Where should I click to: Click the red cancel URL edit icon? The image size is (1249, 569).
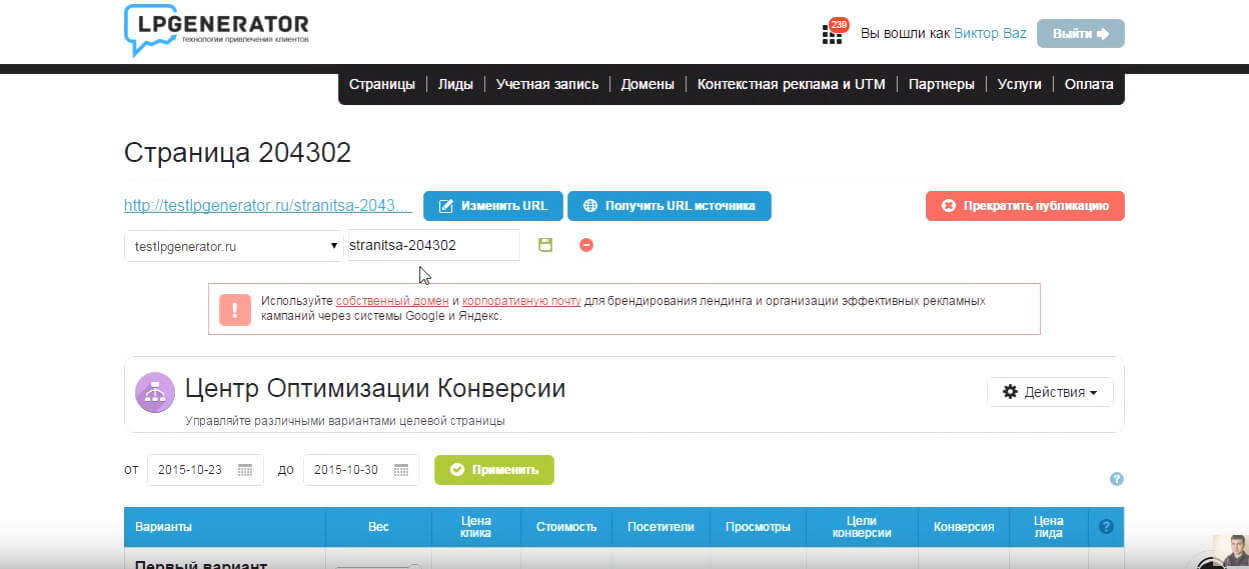[587, 245]
